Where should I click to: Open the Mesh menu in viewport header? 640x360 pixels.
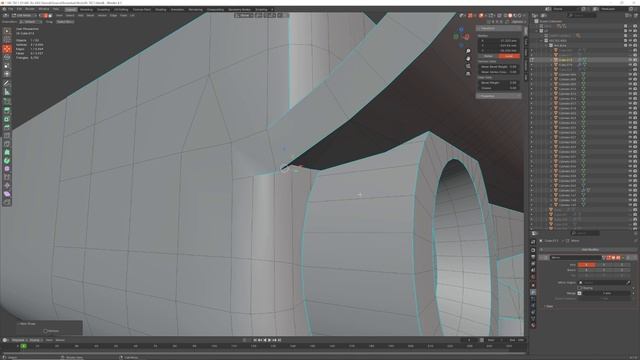(x=90, y=16)
